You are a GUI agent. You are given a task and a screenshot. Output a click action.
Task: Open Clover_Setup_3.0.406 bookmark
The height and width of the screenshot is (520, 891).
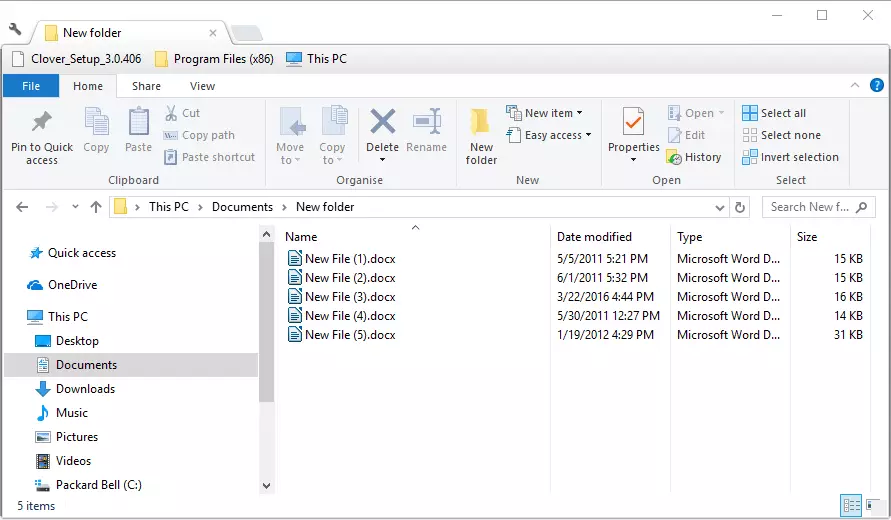click(77, 59)
